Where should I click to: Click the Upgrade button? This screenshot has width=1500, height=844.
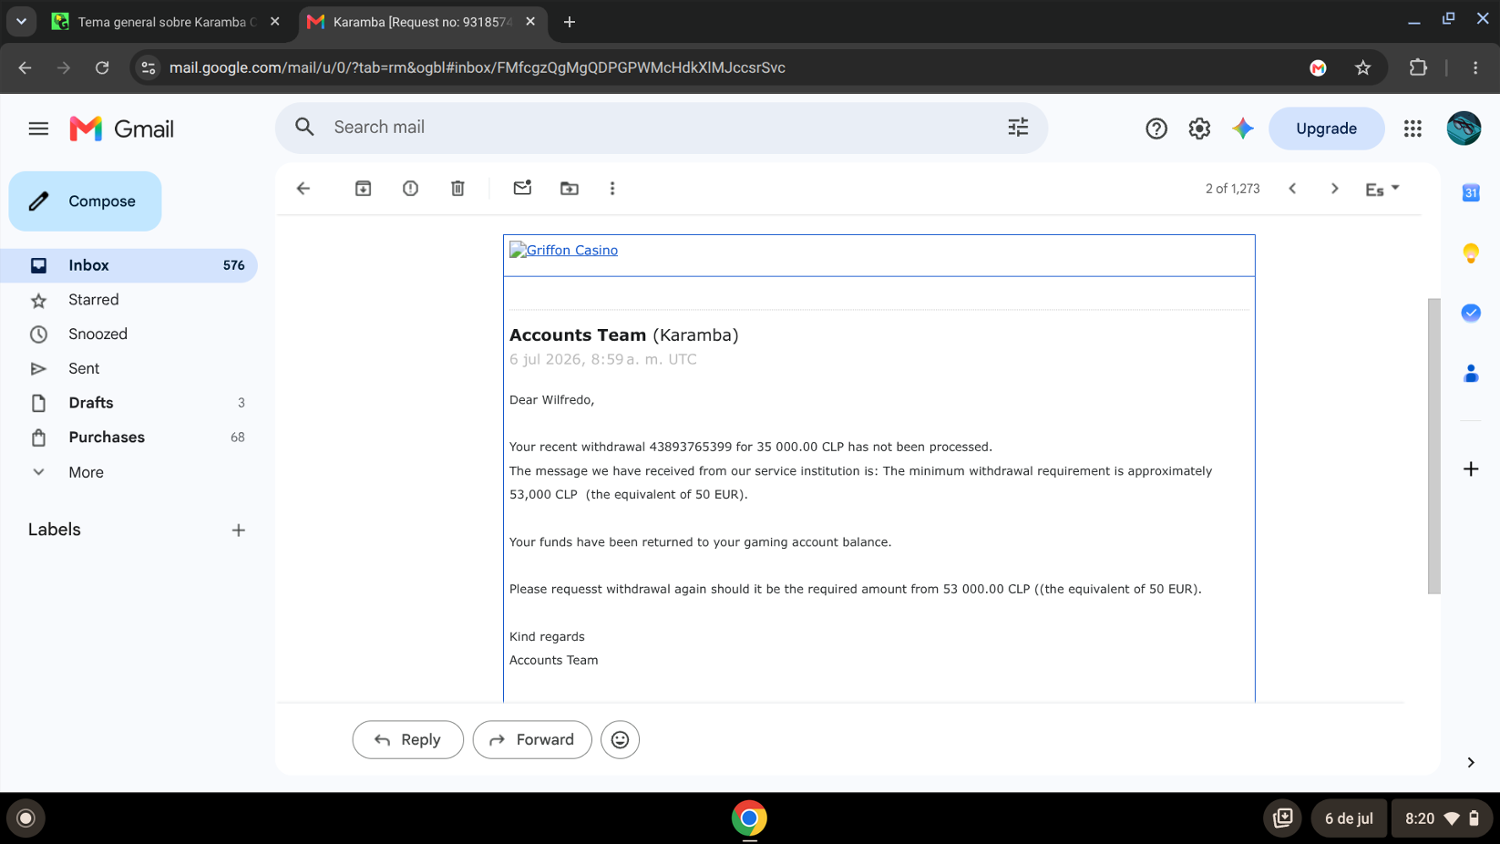1326,128
